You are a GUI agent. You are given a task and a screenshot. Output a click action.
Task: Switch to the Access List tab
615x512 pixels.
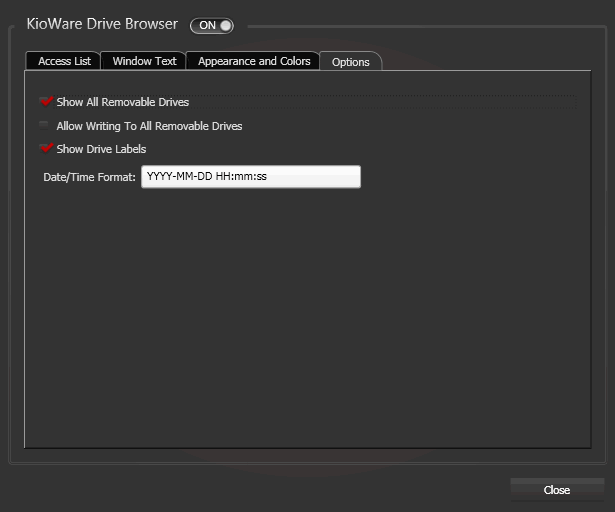(x=63, y=61)
